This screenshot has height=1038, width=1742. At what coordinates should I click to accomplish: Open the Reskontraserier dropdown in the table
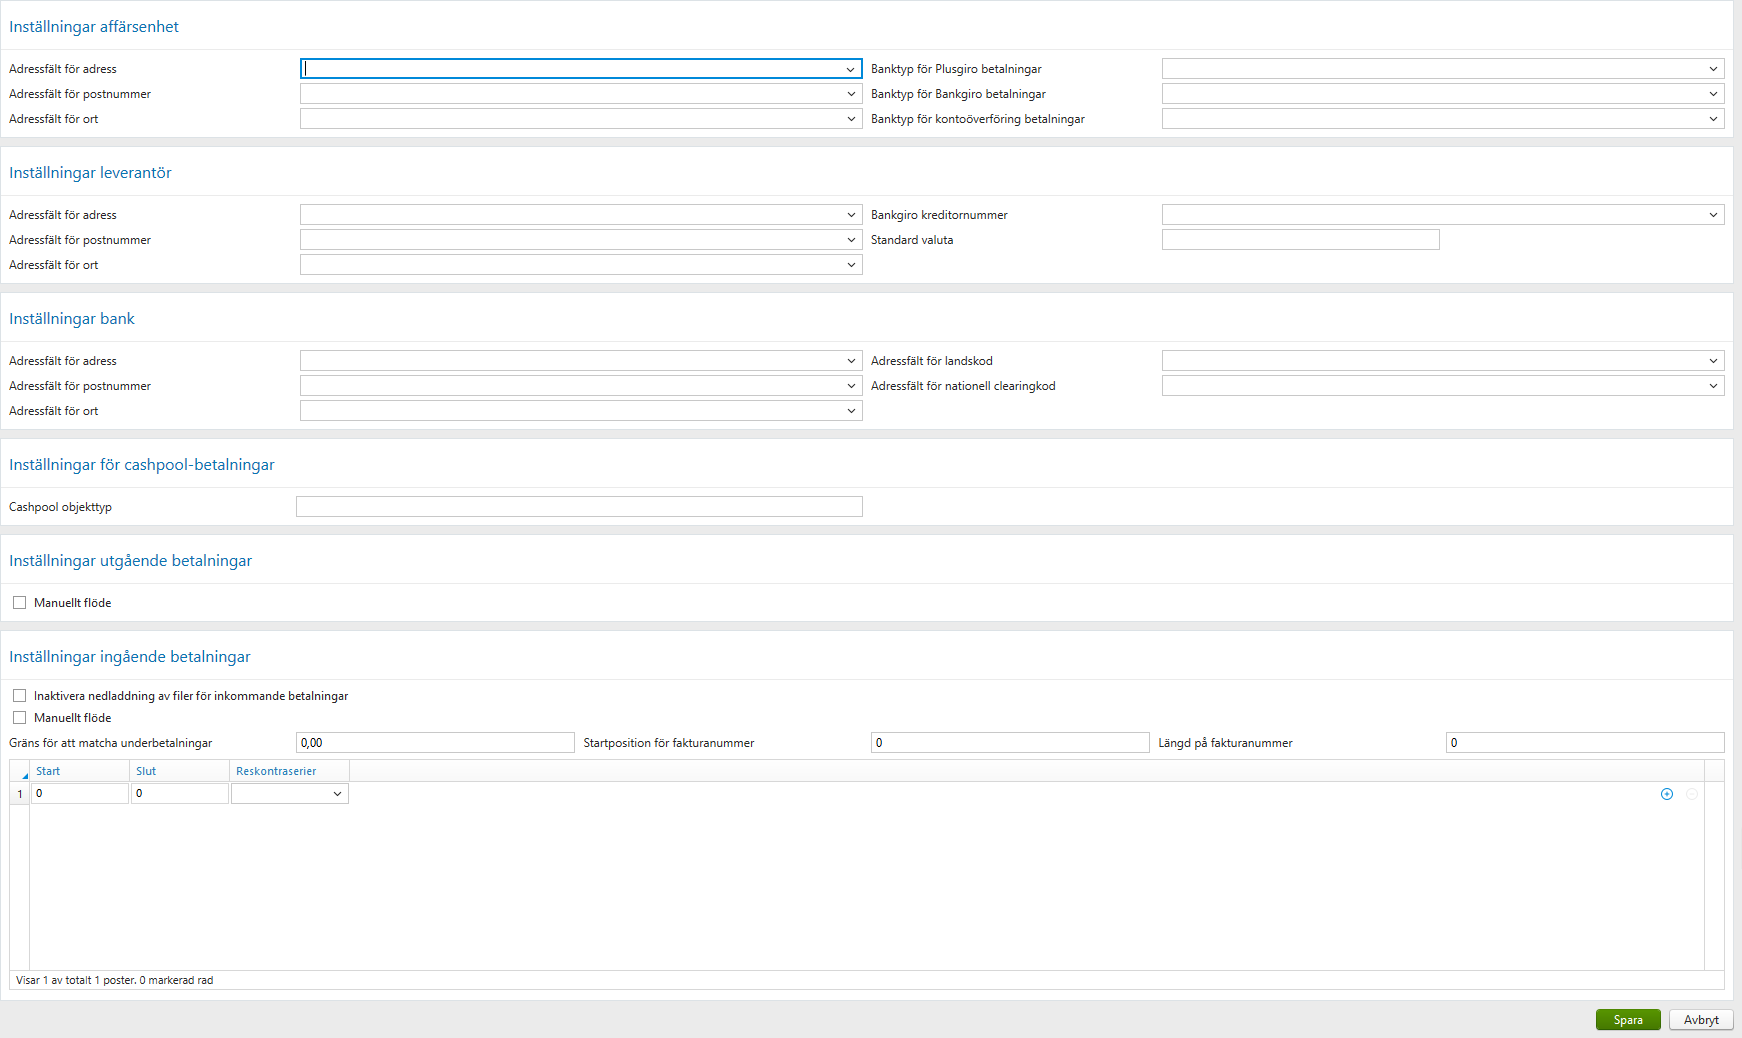pyautogui.click(x=337, y=793)
